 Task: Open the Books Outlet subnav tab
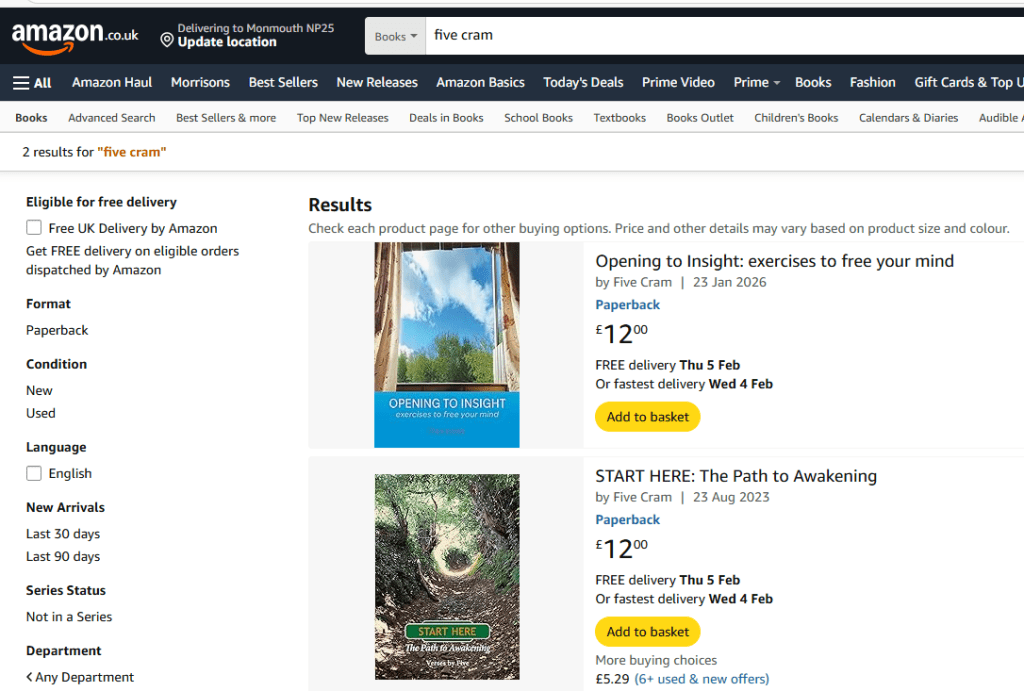pos(700,118)
